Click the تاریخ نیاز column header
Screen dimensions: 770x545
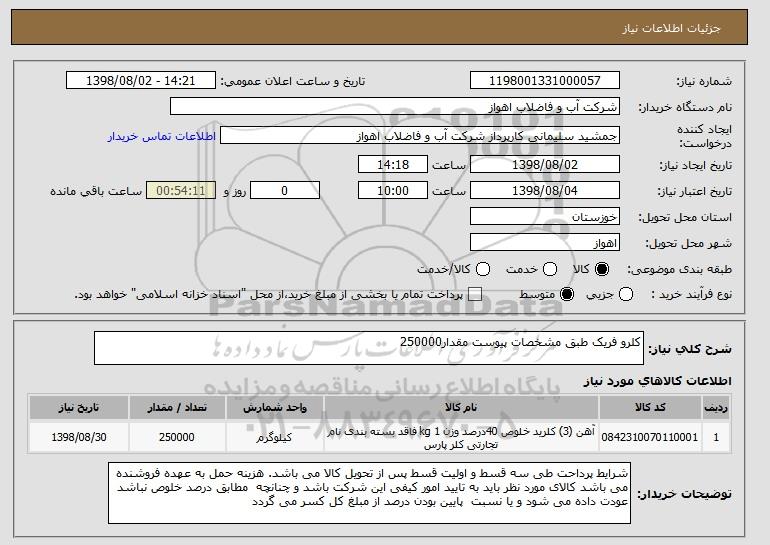tap(79, 408)
